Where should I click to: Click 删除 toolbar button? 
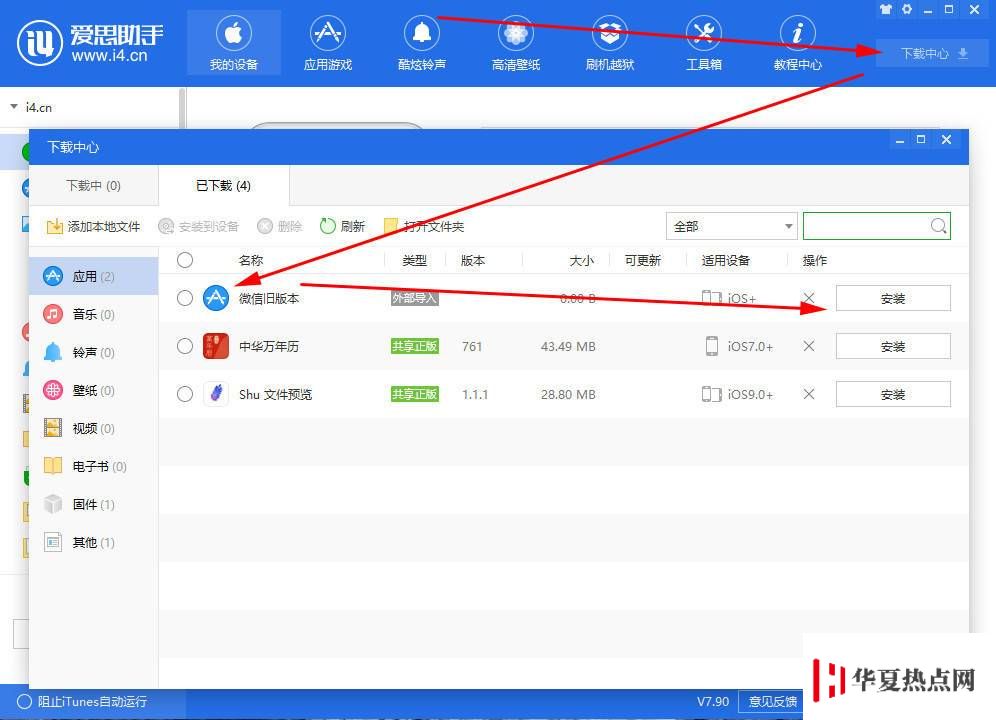279,226
